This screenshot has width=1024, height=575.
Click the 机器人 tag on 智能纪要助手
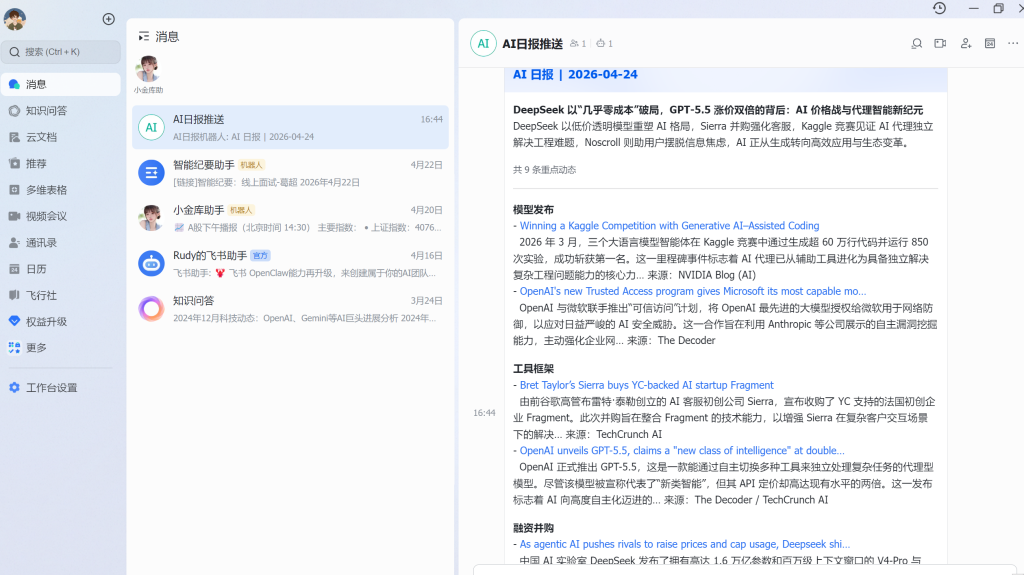pos(251,165)
